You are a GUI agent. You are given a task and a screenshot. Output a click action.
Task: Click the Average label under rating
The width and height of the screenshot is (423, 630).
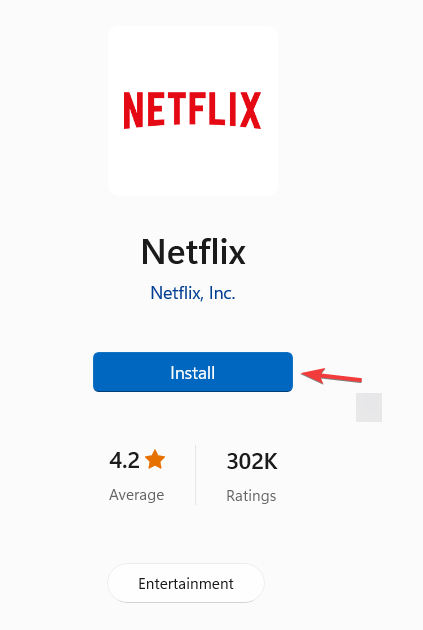pos(137,495)
